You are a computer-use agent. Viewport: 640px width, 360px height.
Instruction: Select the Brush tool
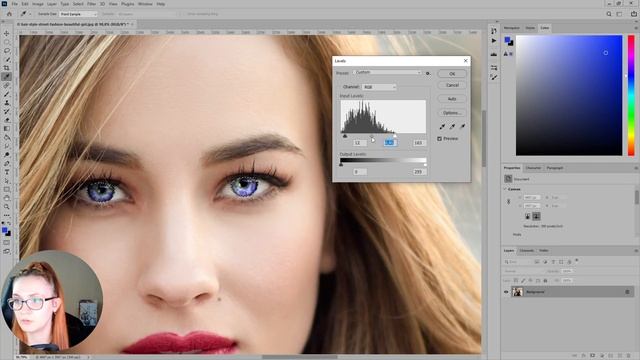7,94
